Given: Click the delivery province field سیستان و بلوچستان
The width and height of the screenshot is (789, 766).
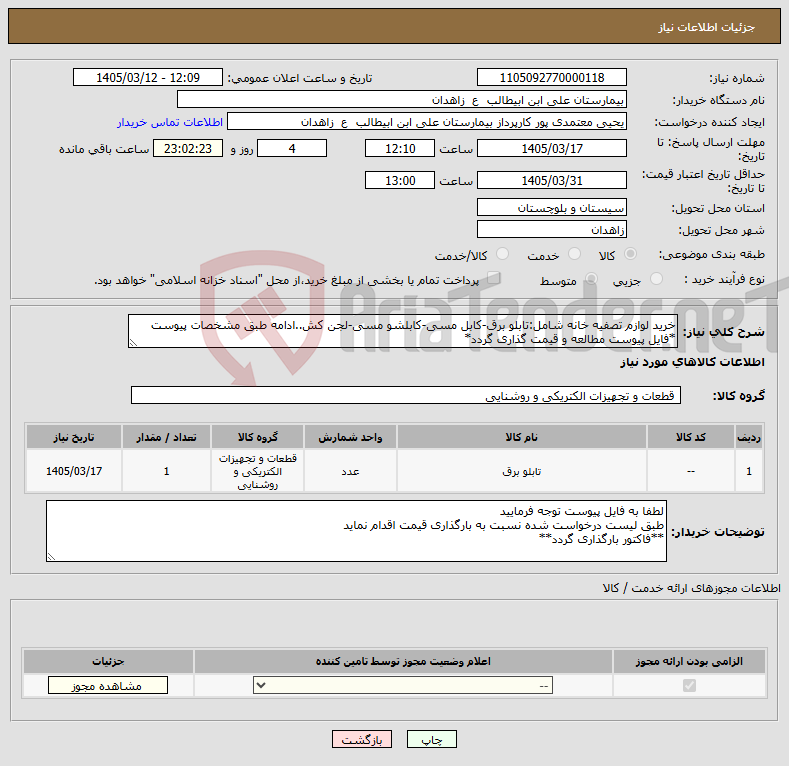Looking at the screenshot, I should point(551,207).
